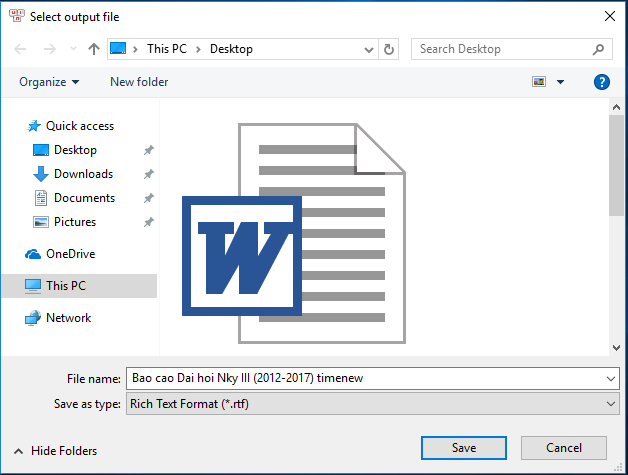Click the pin icon beside Desktop
The image size is (628, 475).
pos(149,150)
